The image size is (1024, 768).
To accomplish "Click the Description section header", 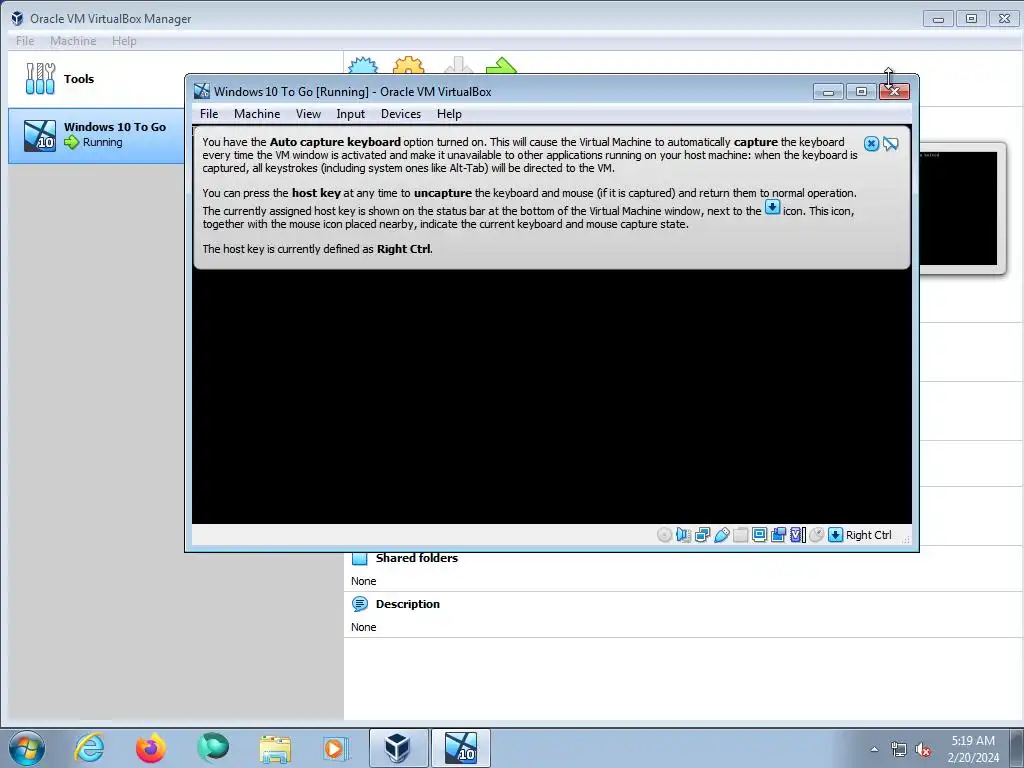I will 408,604.
